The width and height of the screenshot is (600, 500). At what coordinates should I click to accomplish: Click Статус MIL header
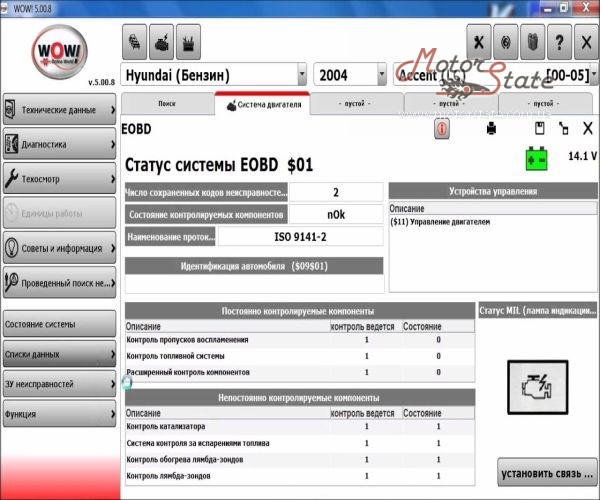coord(538,310)
